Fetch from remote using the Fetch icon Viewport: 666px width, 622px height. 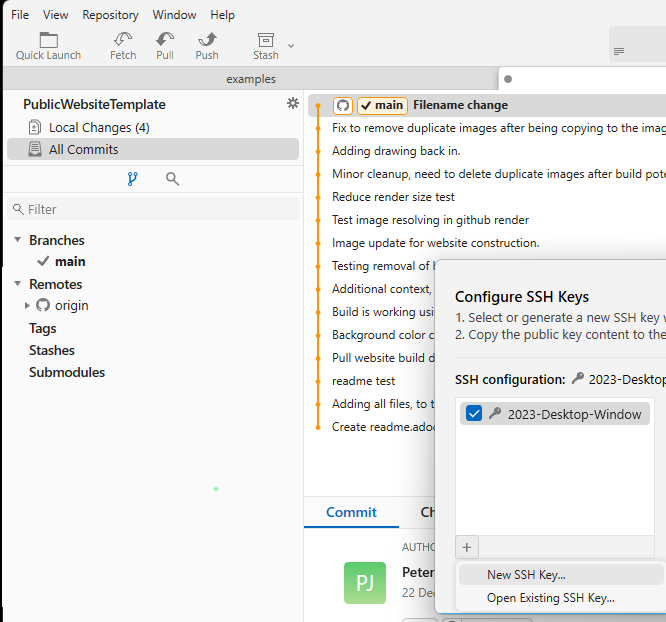[123, 40]
